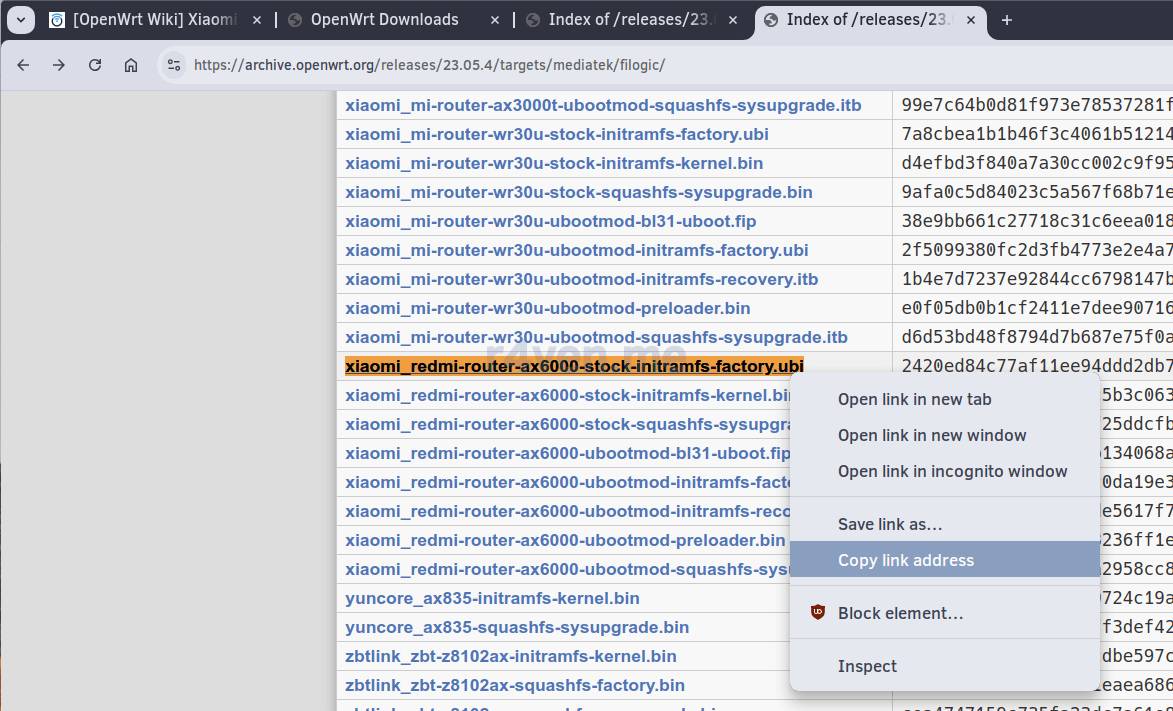Select Open link in incognito window

point(952,471)
